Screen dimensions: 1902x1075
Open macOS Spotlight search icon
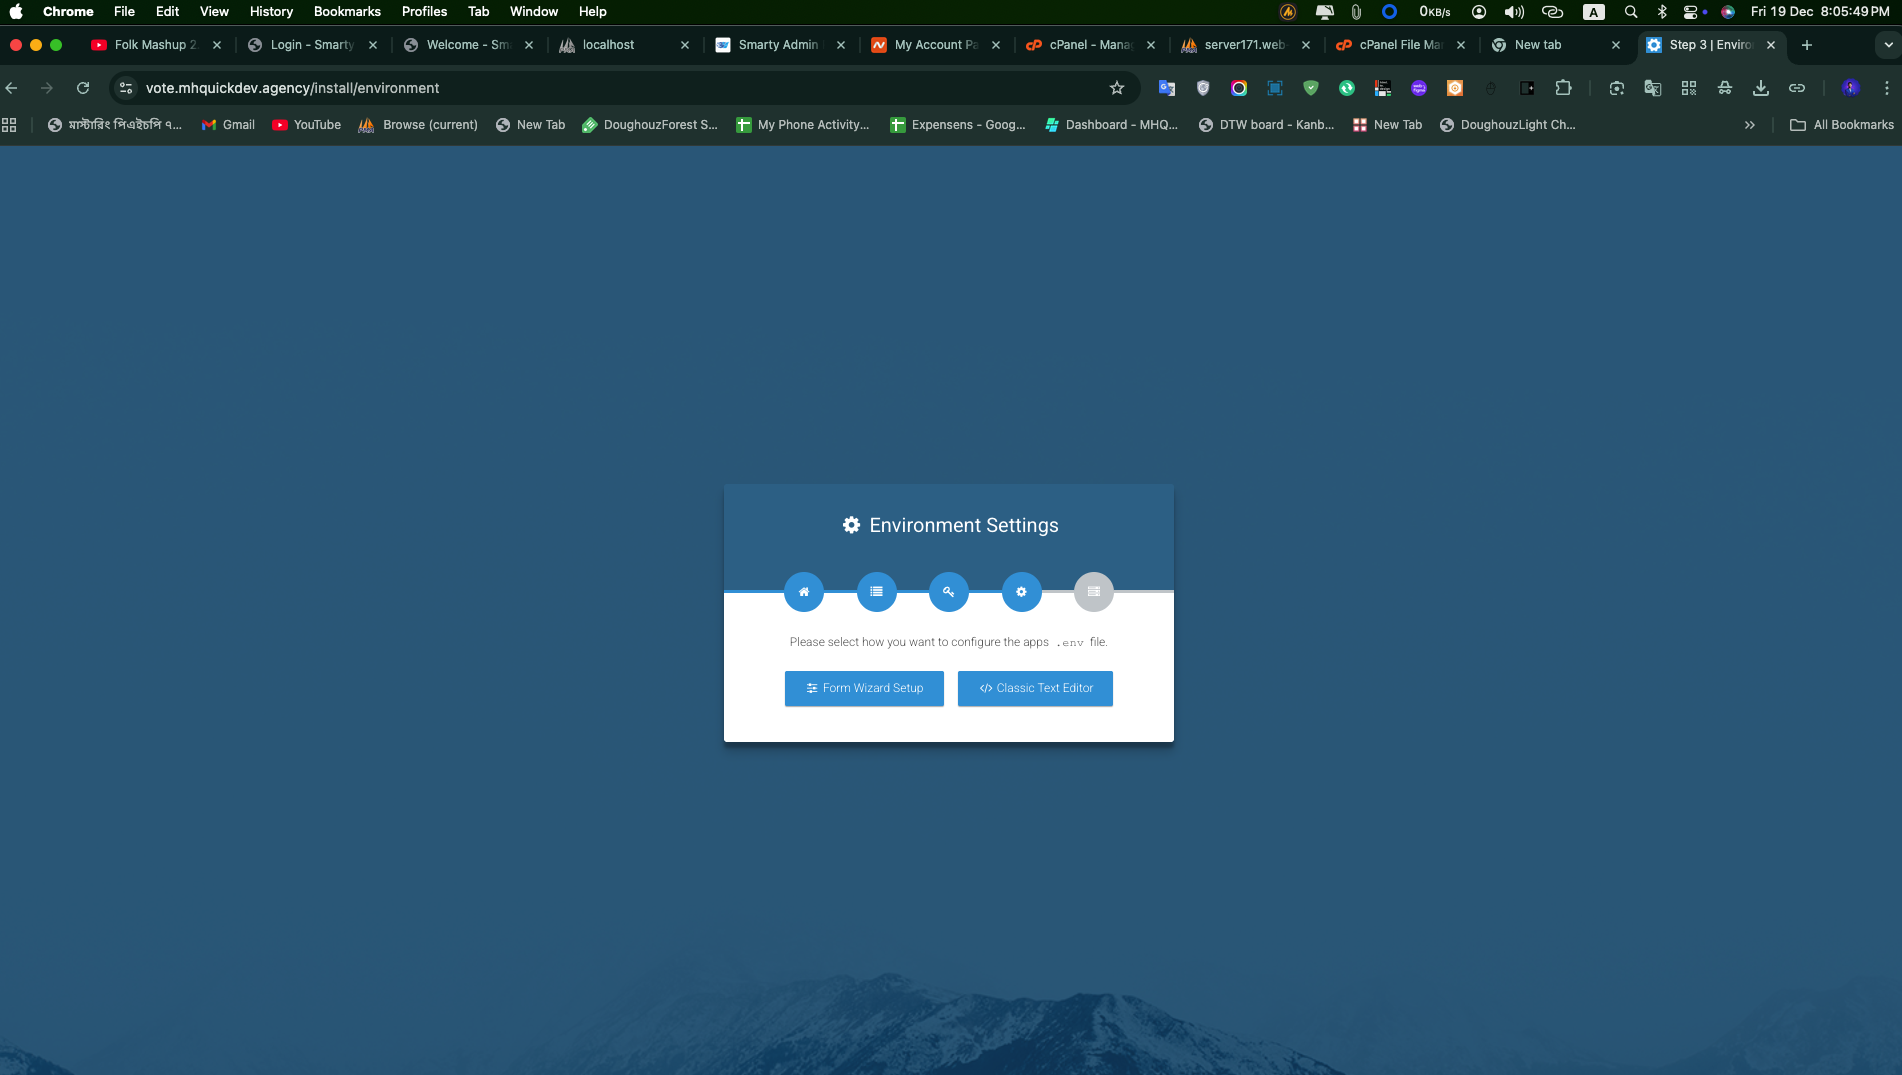[1630, 12]
